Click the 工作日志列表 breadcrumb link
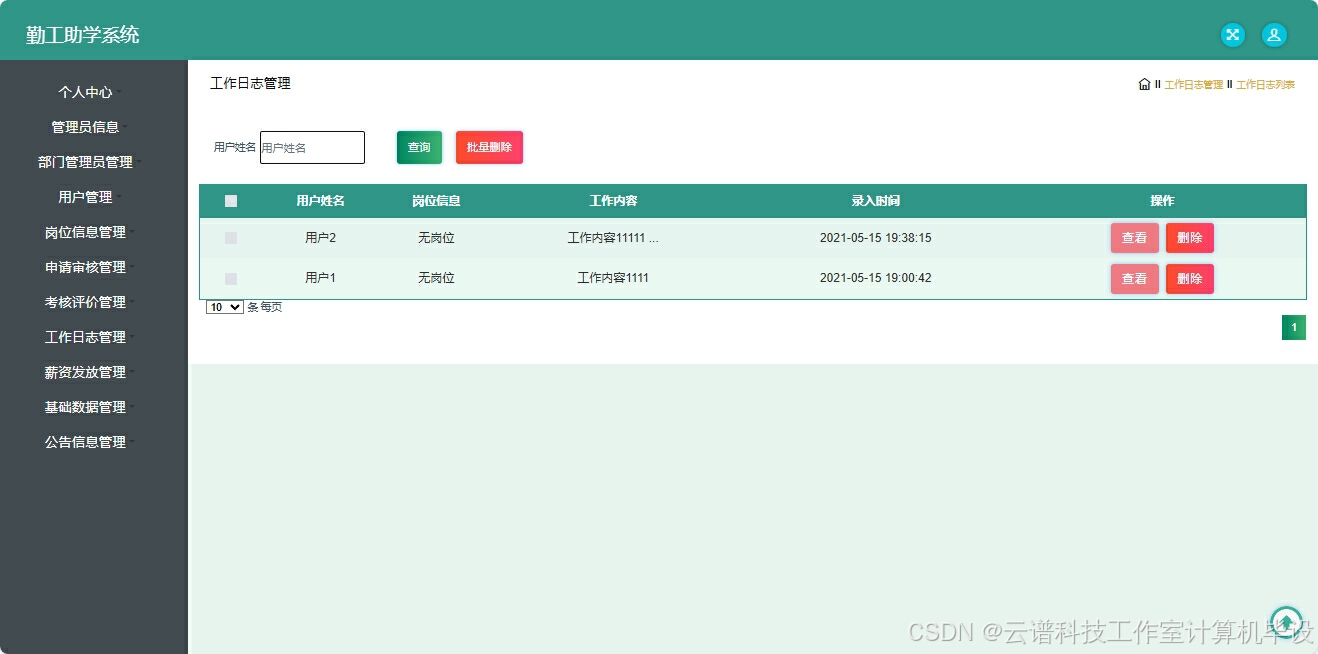Viewport: 1318px width, 654px height. pos(1263,84)
